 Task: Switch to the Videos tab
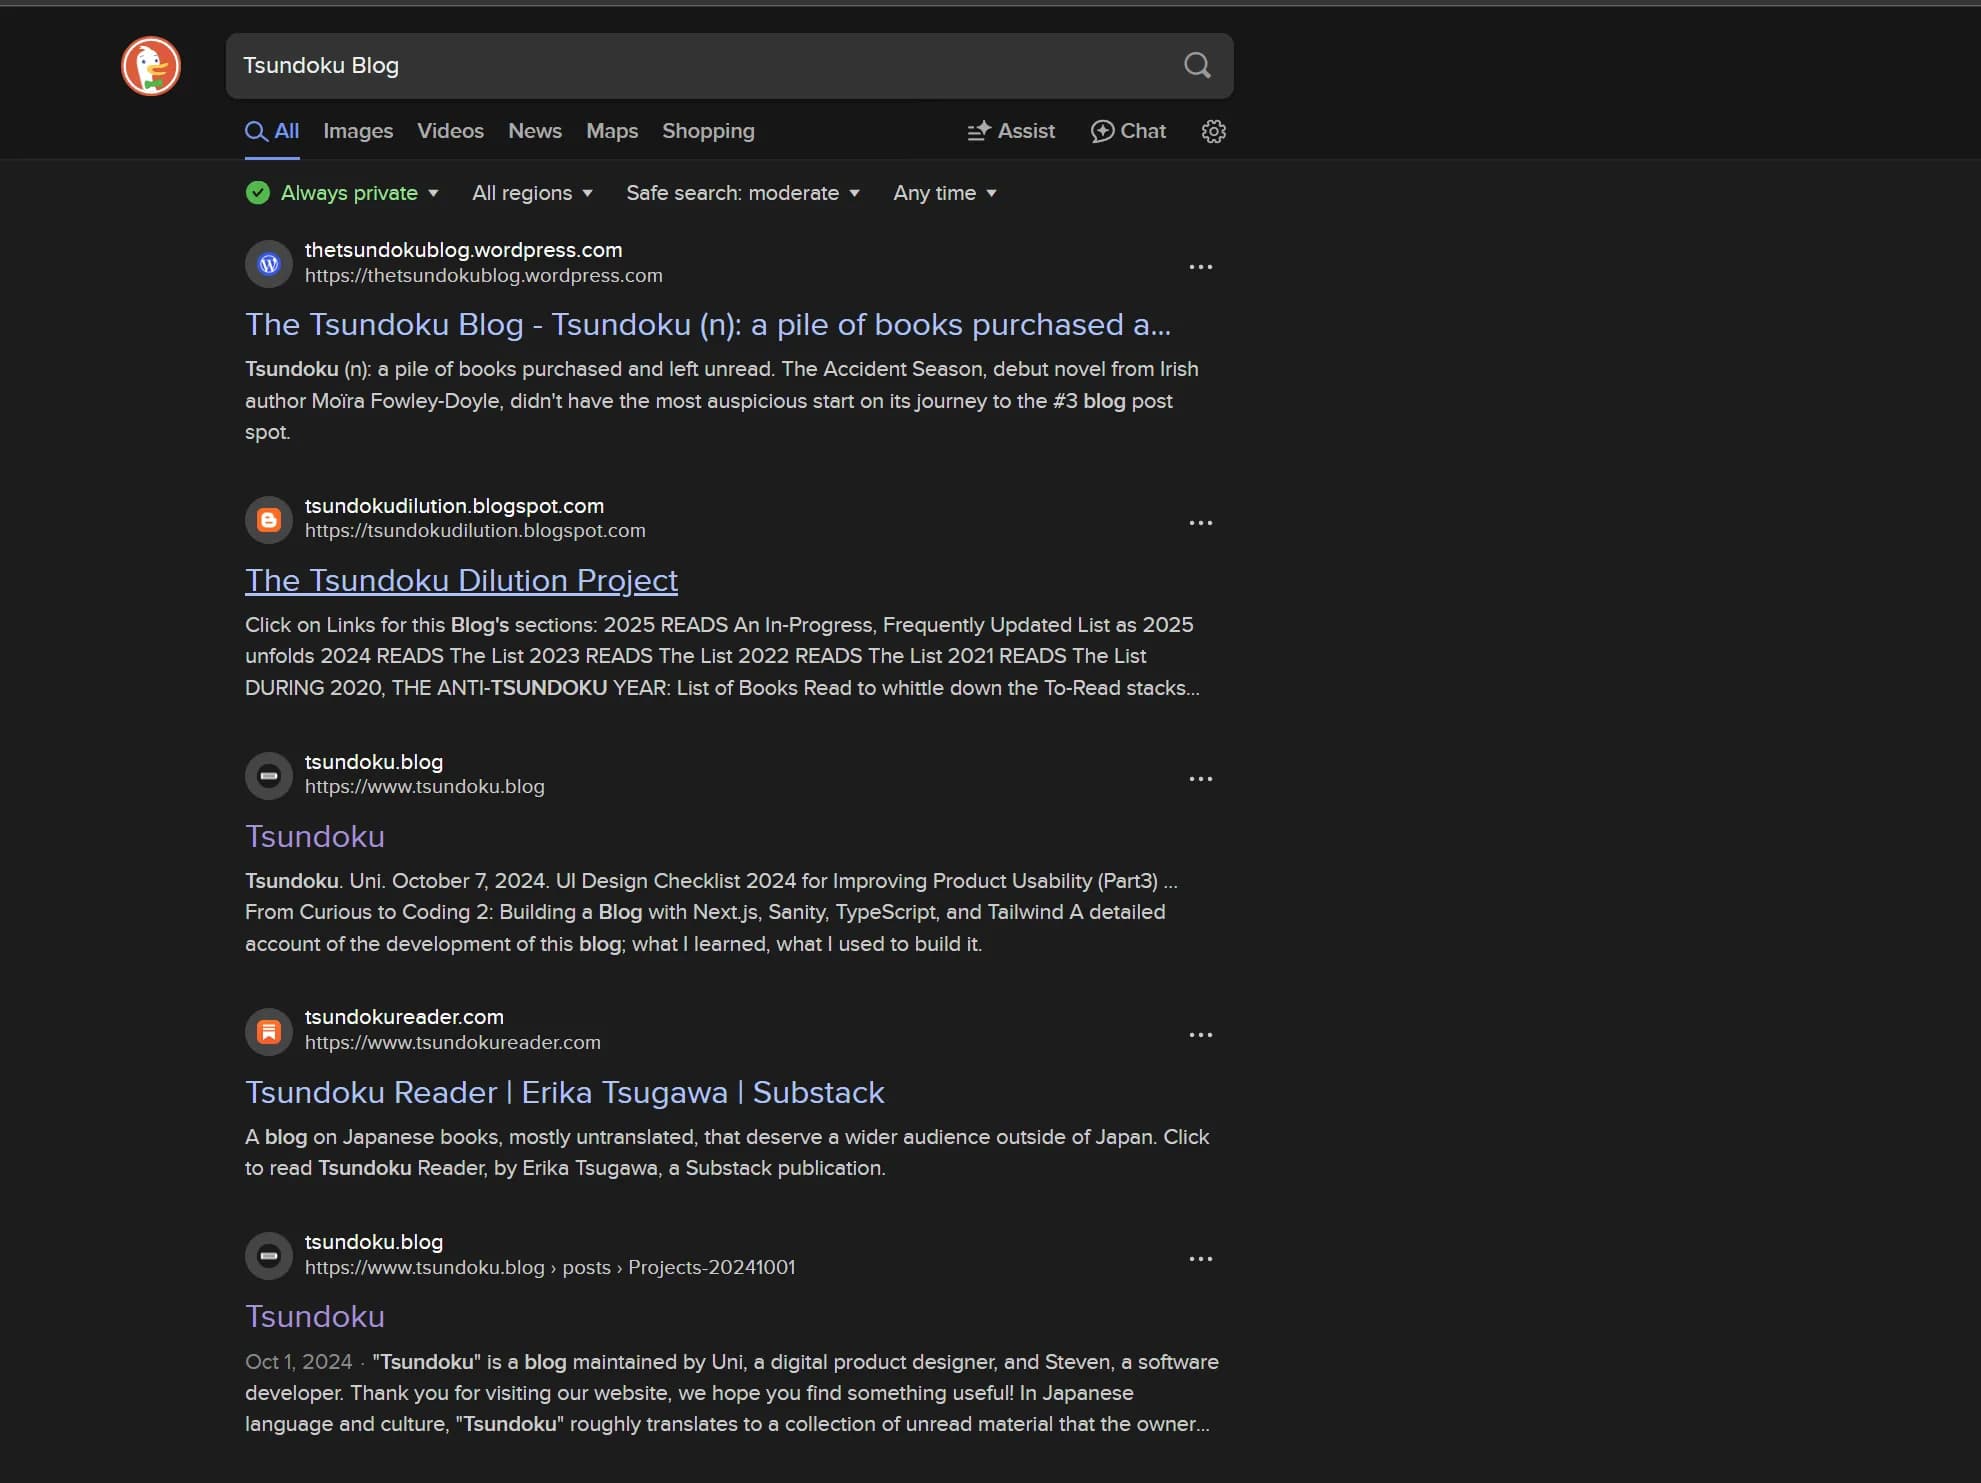(x=450, y=131)
